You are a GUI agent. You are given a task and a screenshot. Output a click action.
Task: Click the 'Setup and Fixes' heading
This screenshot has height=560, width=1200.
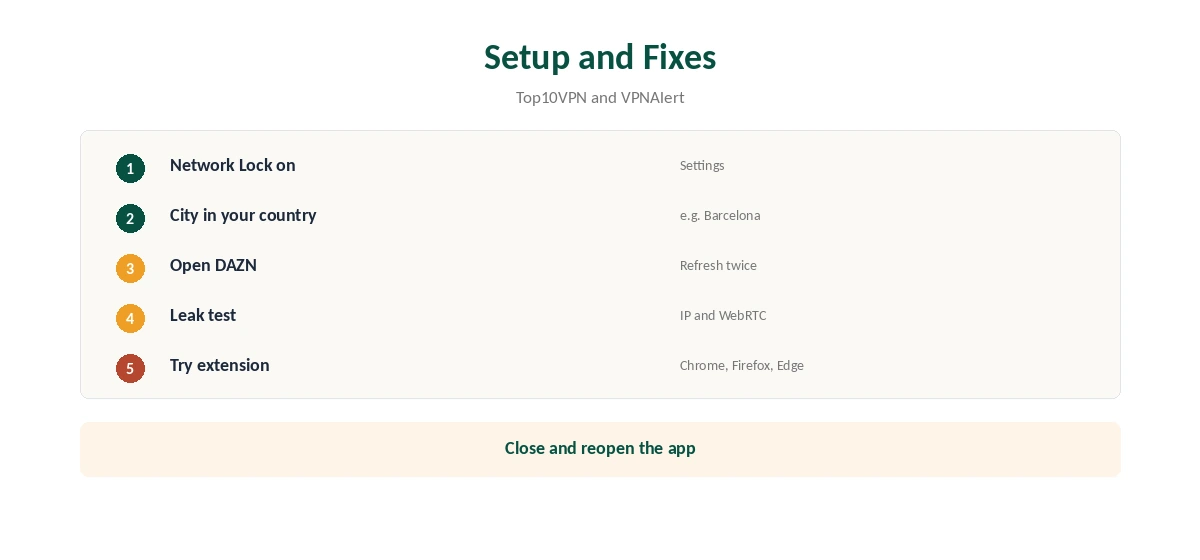600,57
